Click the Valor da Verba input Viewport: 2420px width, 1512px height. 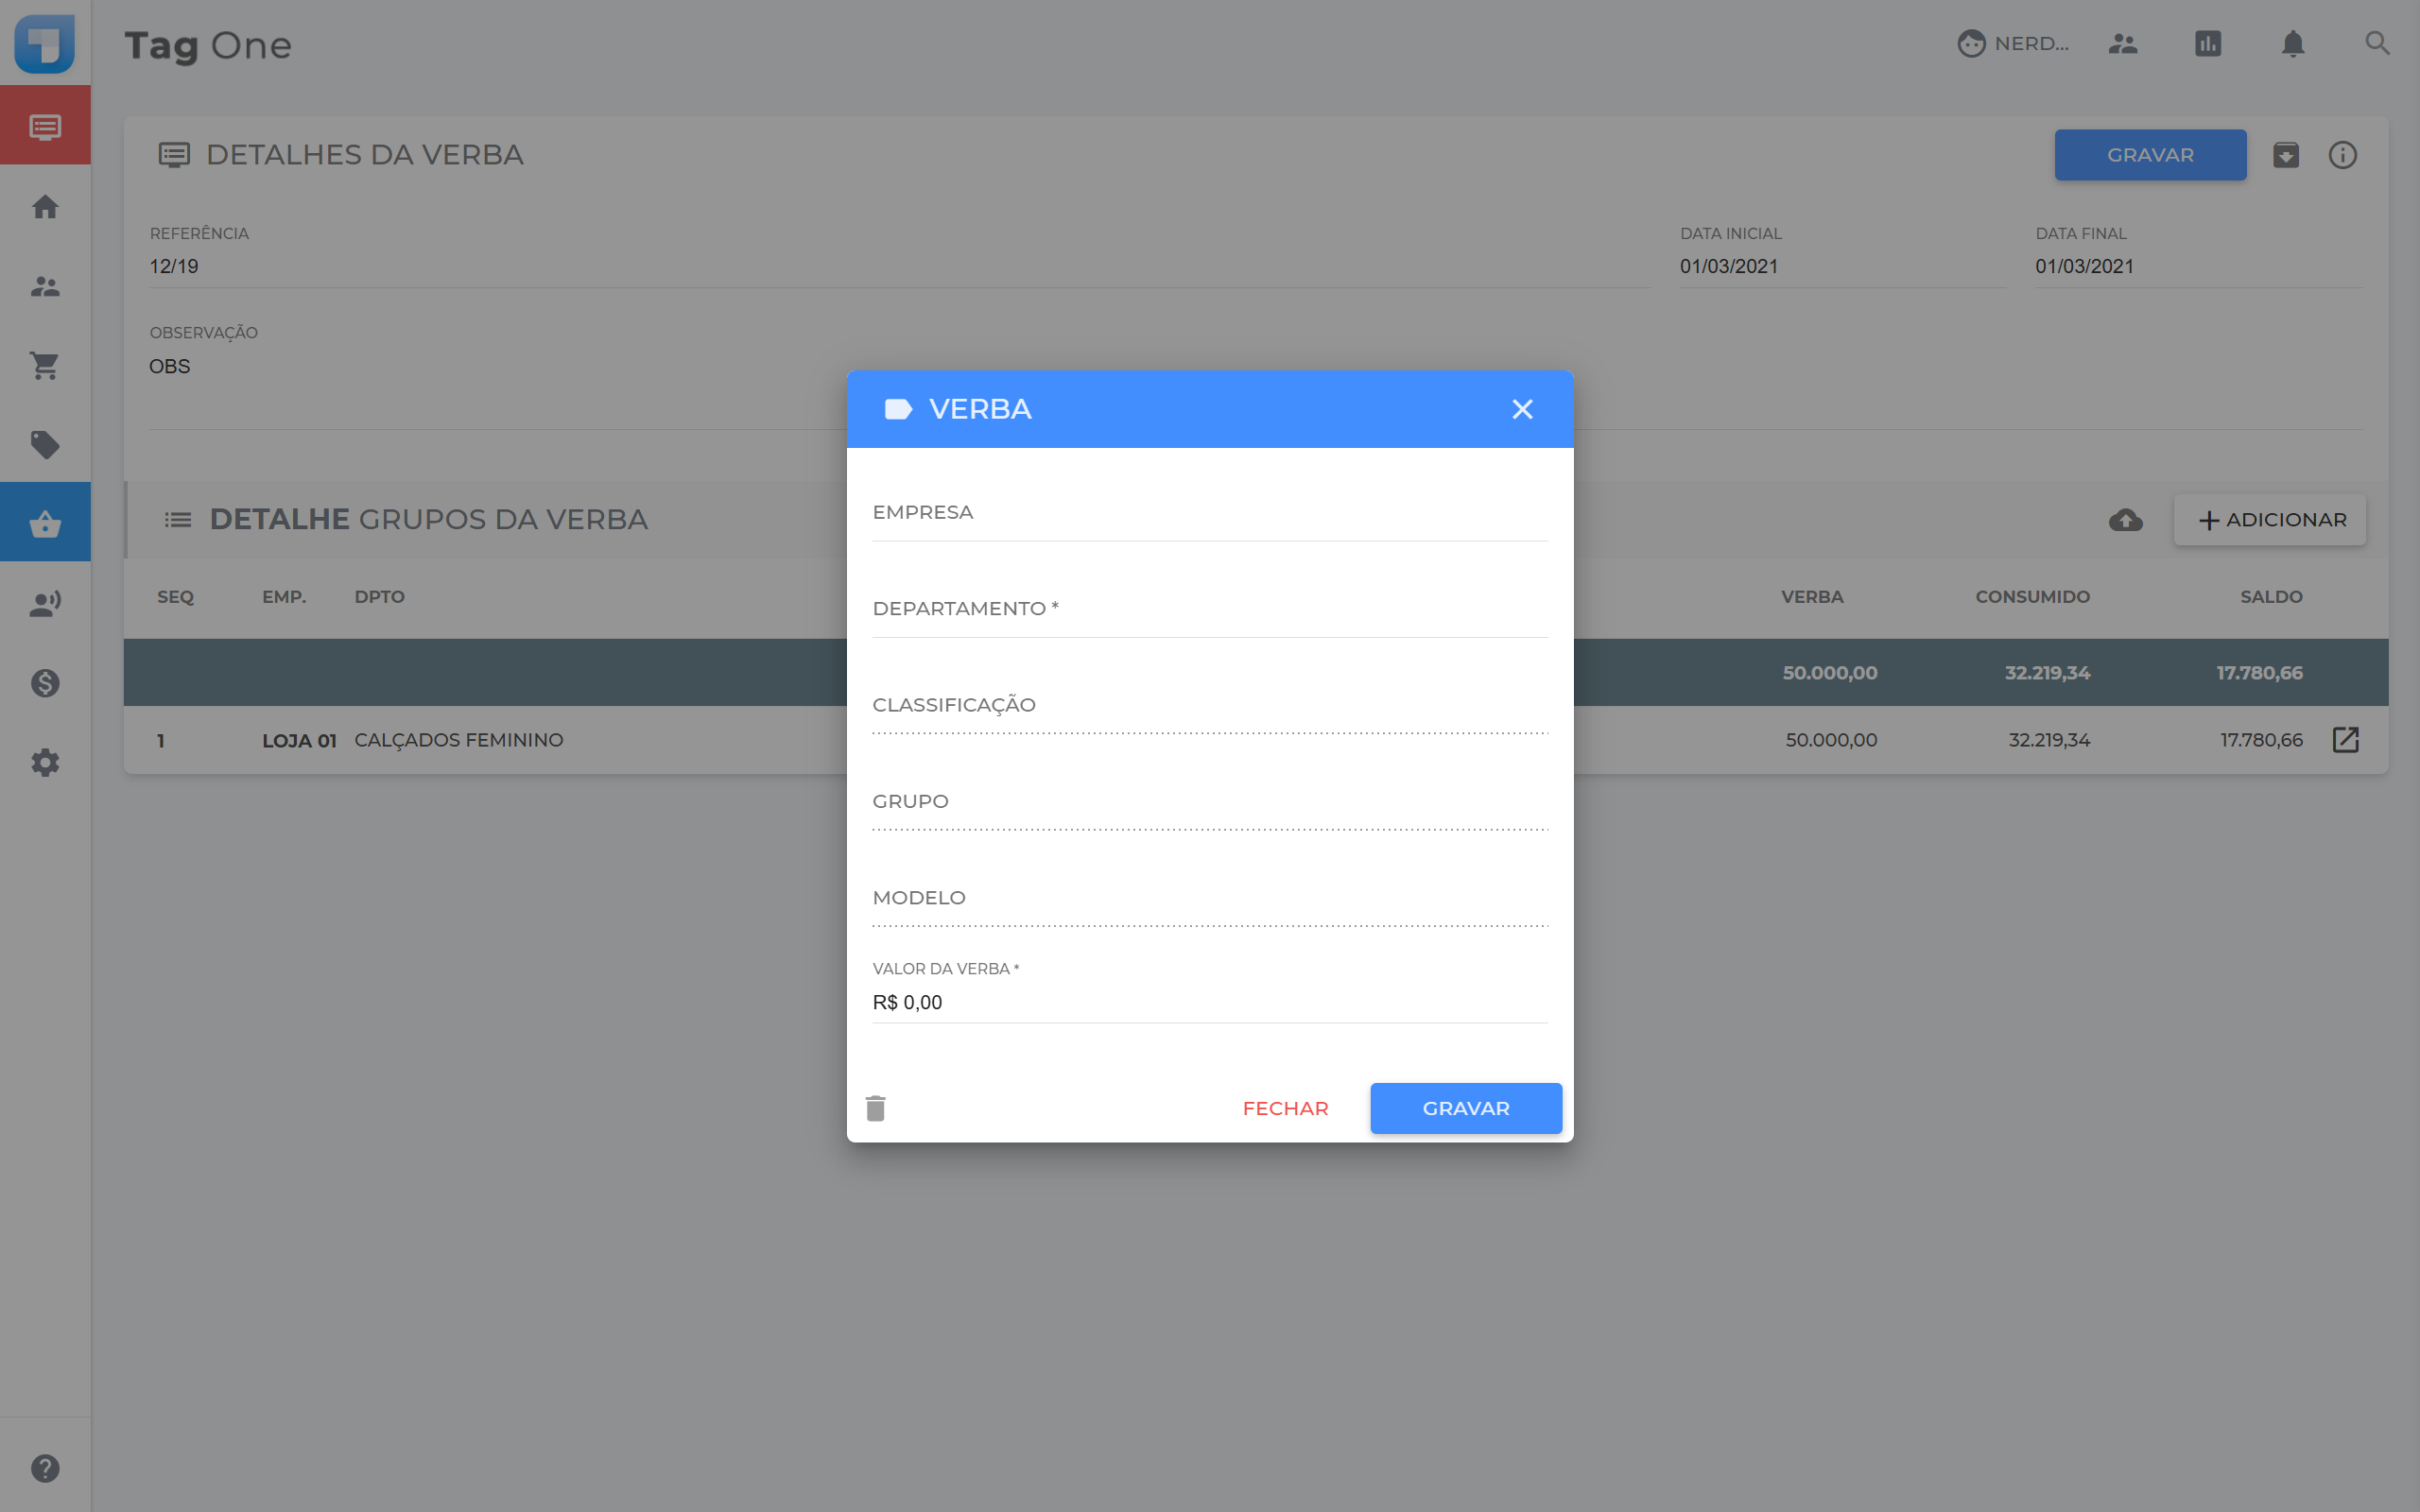coord(1209,1002)
